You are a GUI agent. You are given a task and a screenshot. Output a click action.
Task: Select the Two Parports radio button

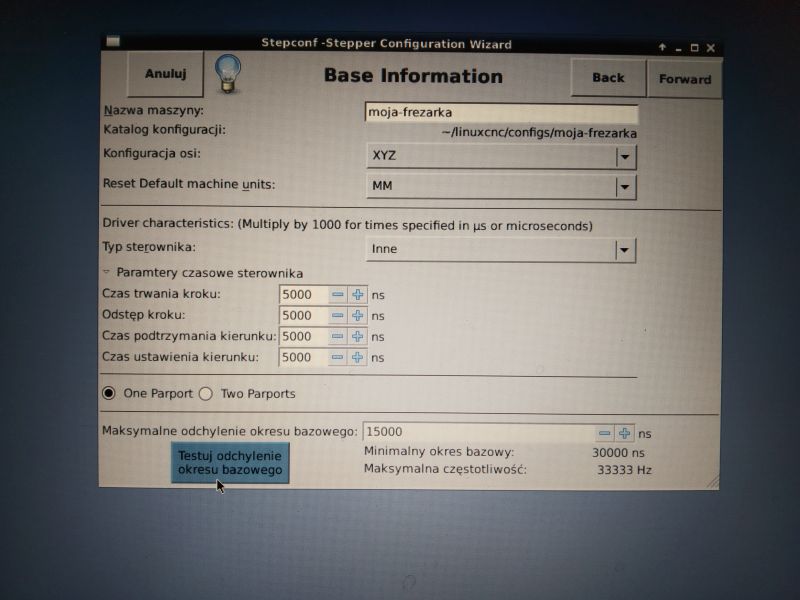(x=206, y=393)
